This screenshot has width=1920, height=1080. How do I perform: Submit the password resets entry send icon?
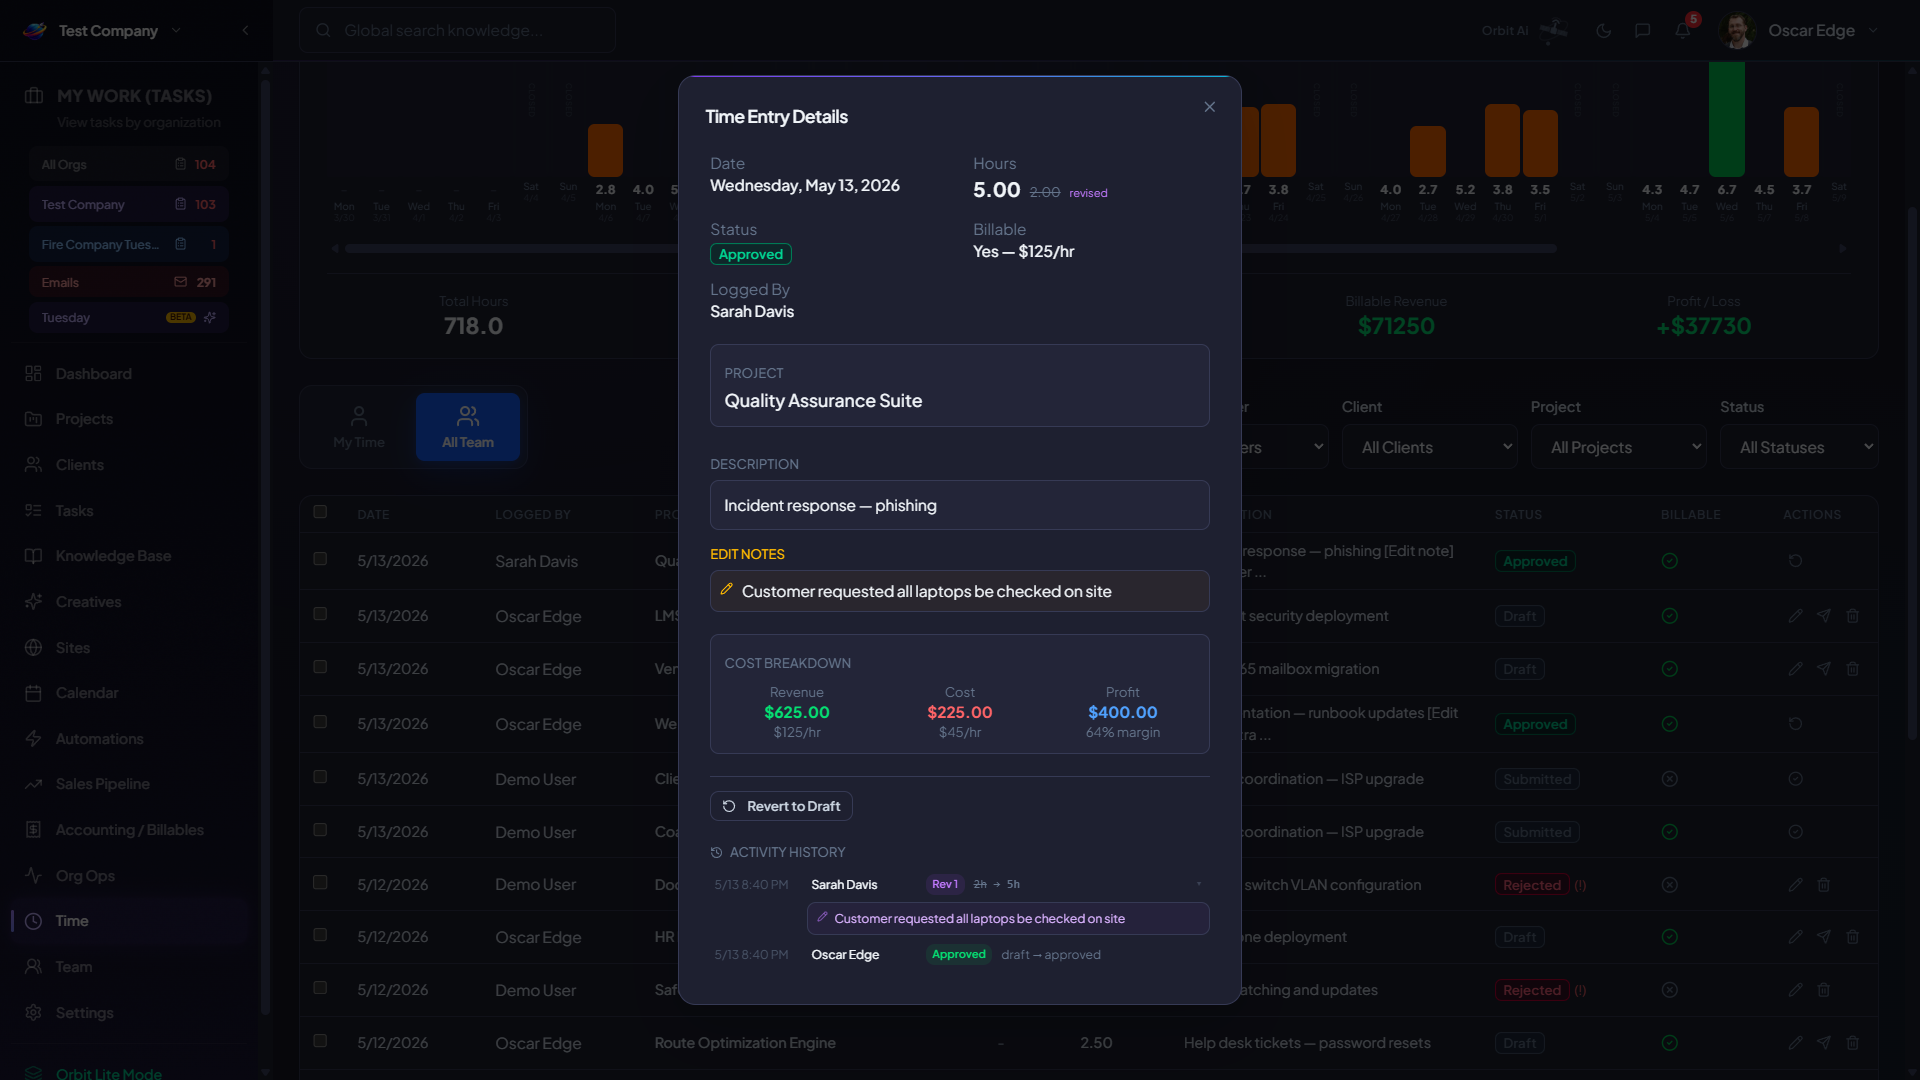coord(1824,1043)
